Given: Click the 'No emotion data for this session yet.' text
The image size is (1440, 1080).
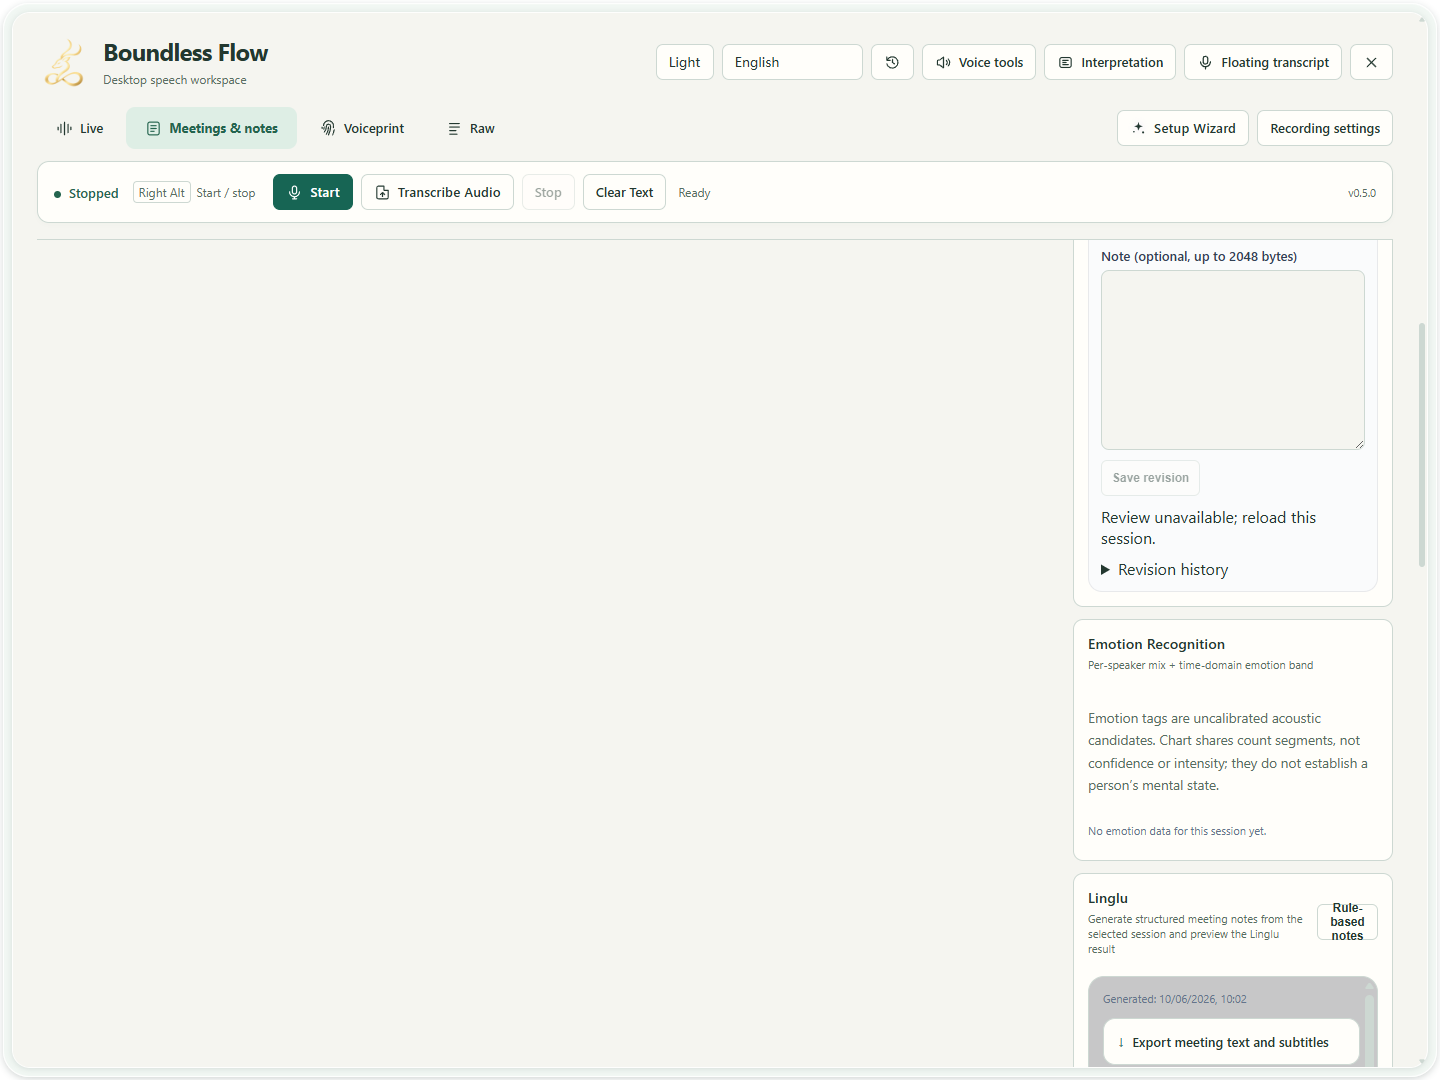Looking at the screenshot, I should click(x=1177, y=831).
